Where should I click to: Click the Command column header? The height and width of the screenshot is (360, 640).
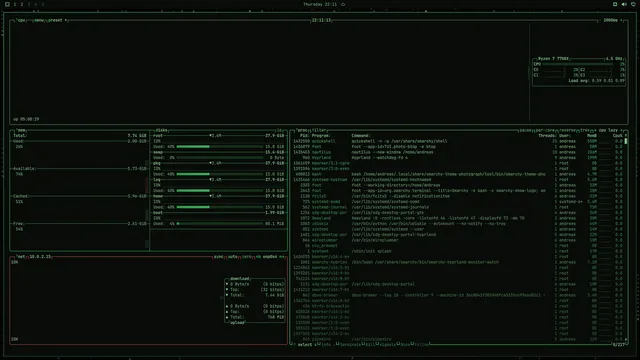pos(361,136)
